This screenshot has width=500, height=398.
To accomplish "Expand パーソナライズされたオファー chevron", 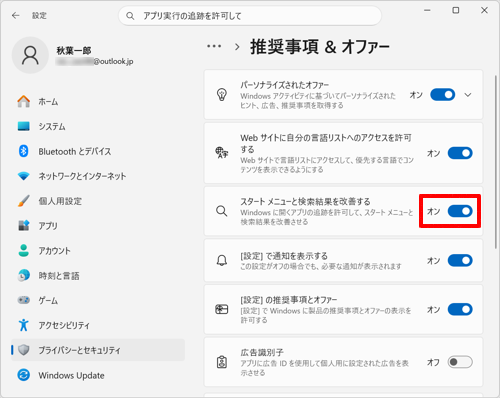I will click(x=468, y=95).
